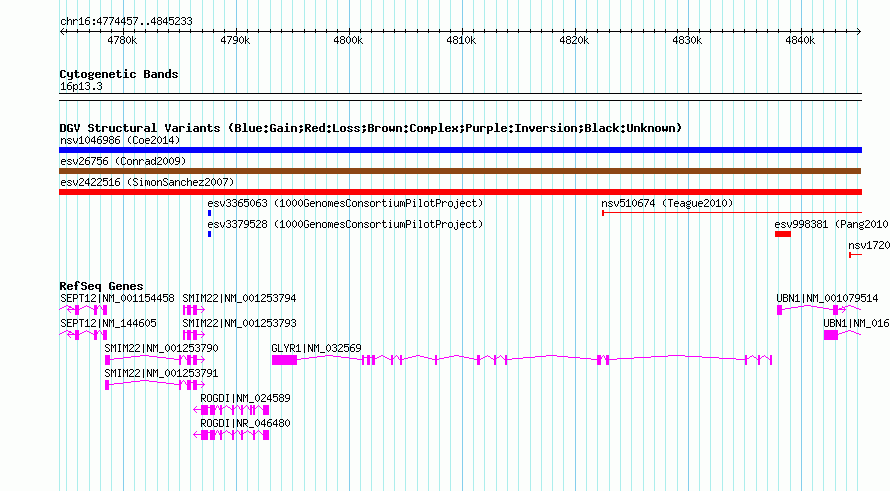The image size is (890, 491).
Task: Open the esv26756 (Conrad2009) label
Action: (x=123, y=161)
